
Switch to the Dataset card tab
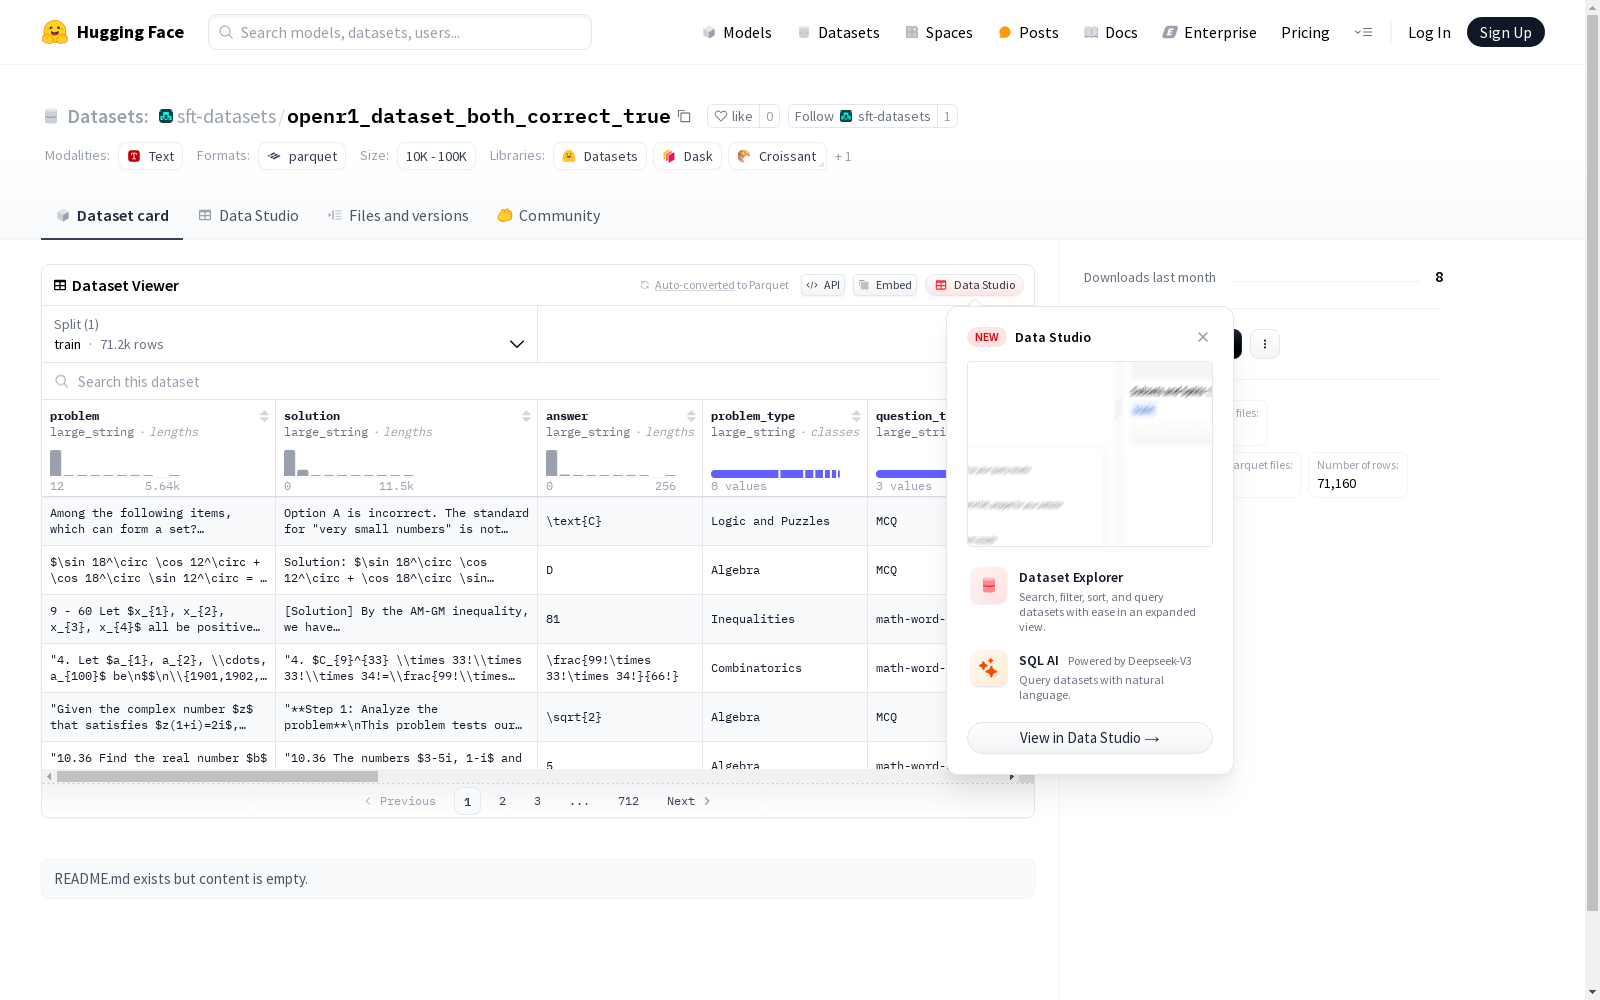tap(112, 216)
